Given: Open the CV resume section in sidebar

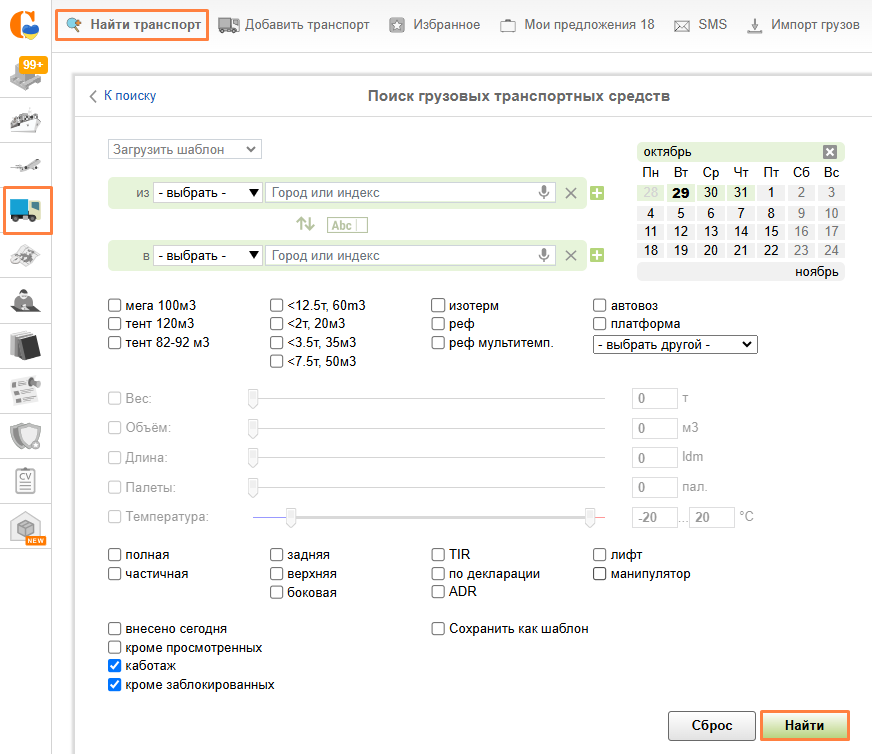Looking at the screenshot, I should (27, 481).
